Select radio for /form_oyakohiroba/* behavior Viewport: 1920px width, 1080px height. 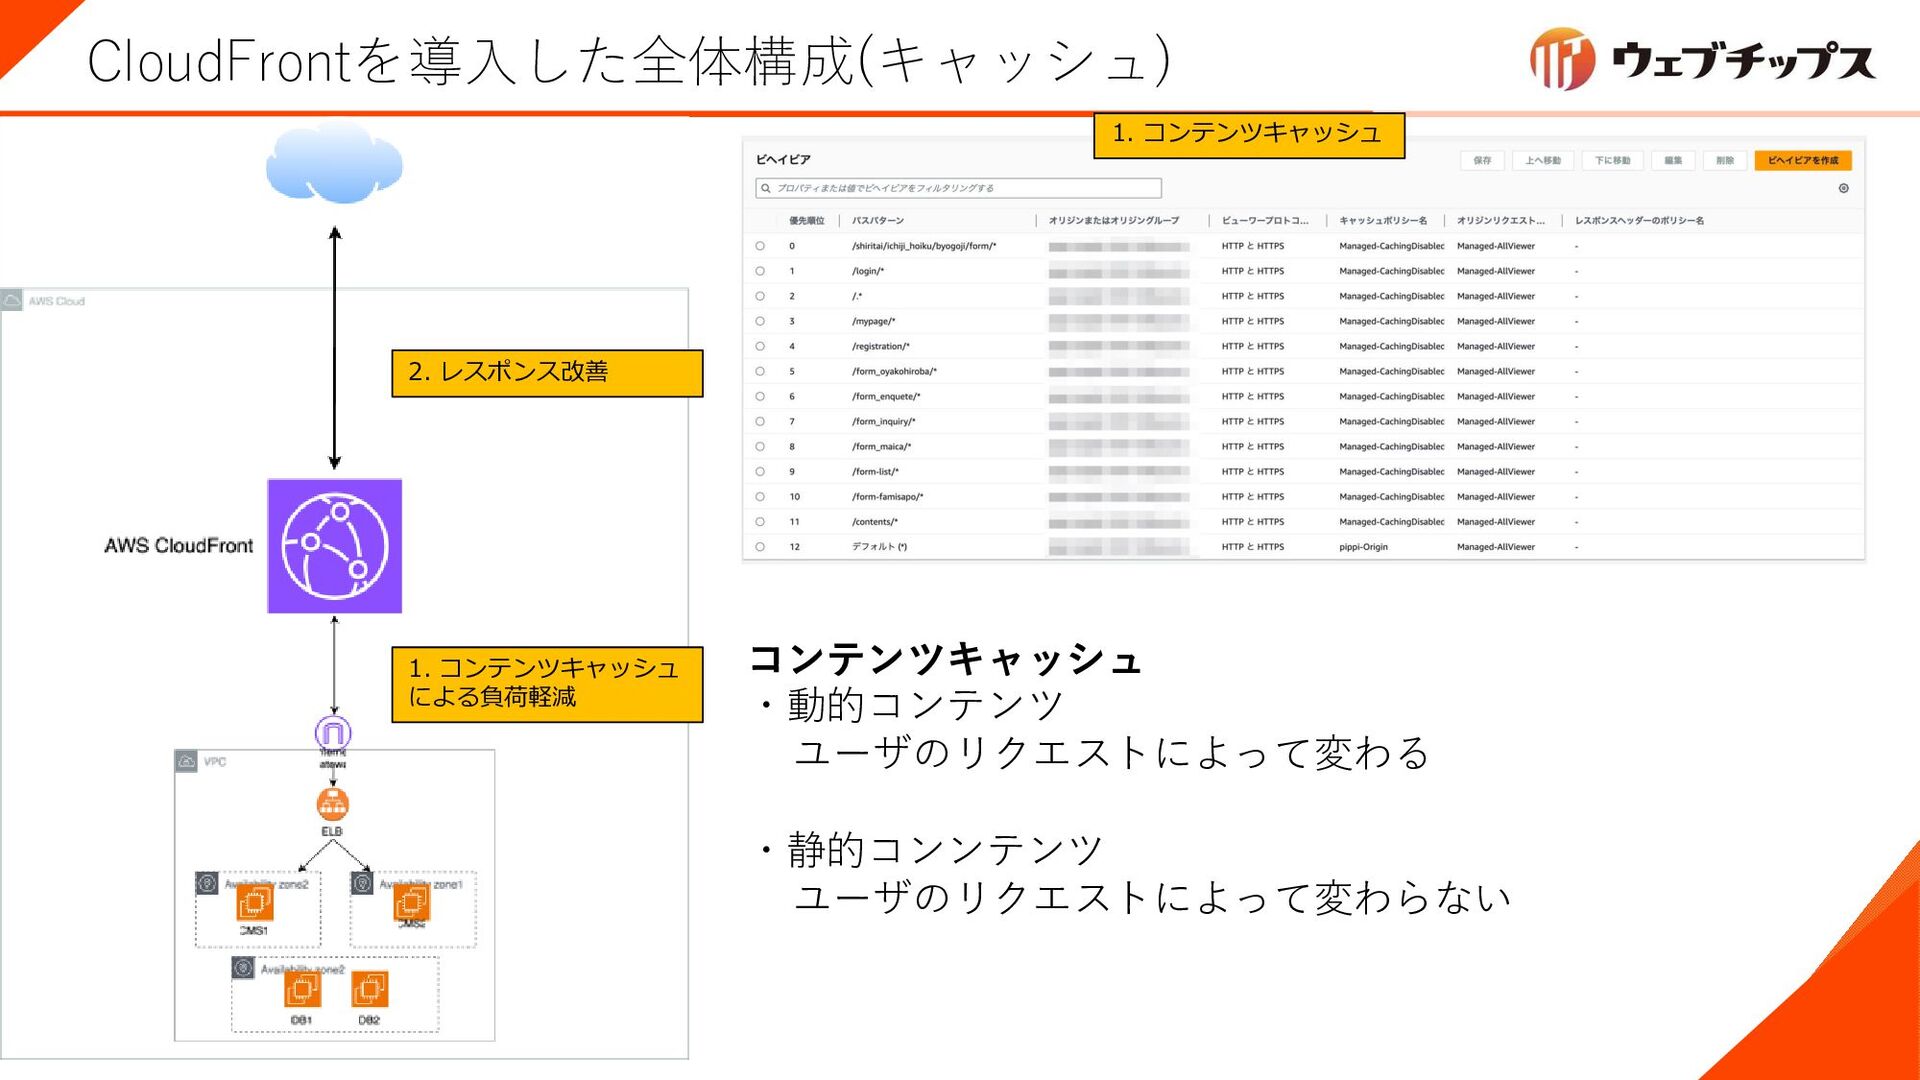[x=760, y=371]
